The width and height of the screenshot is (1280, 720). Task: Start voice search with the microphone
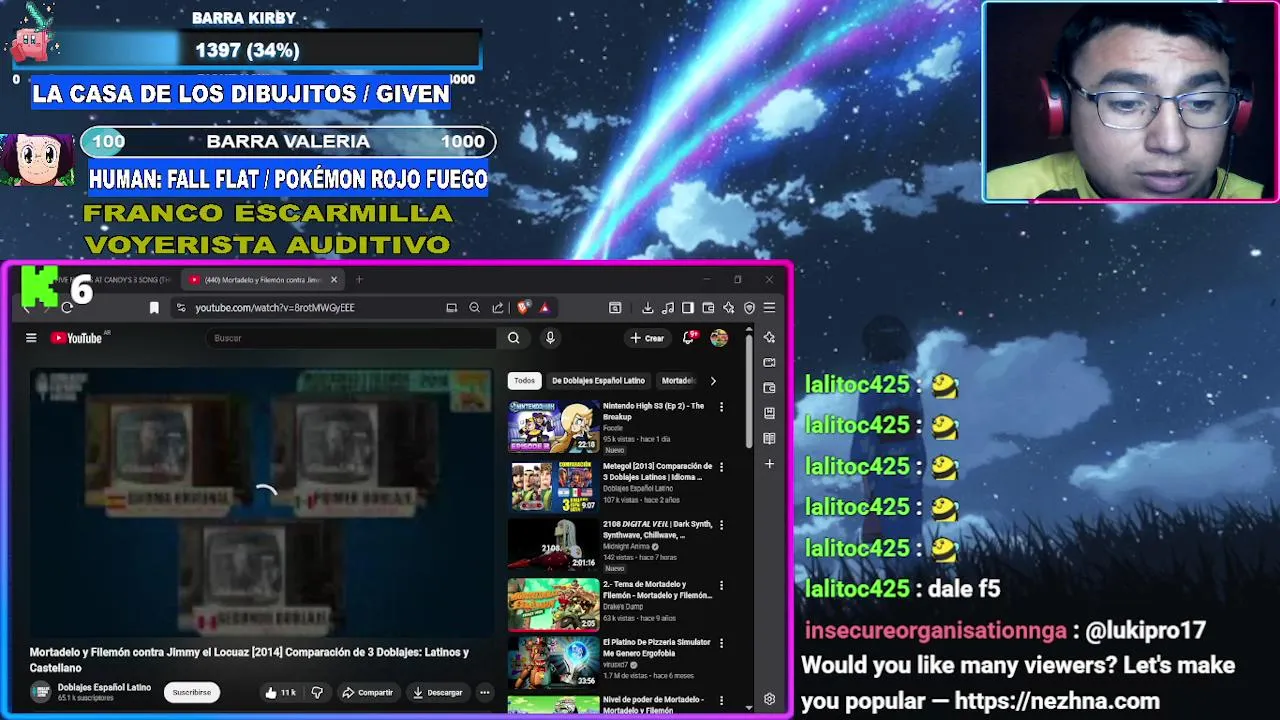(549, 338)
